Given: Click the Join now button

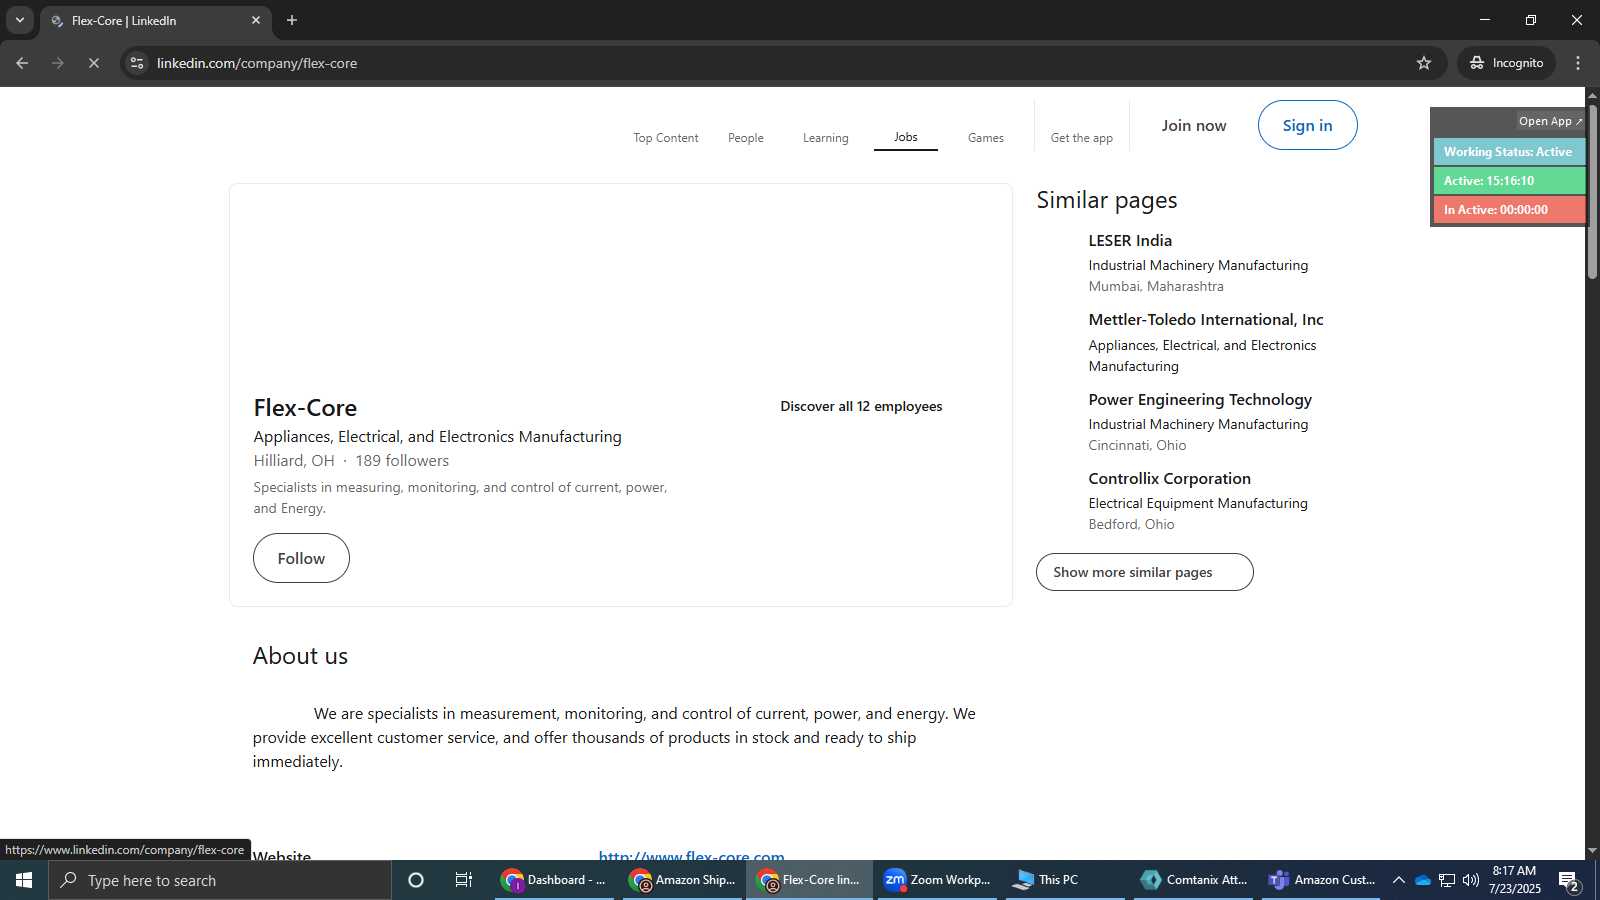Looking at the screenshot, I should (x=1193, y=126).
